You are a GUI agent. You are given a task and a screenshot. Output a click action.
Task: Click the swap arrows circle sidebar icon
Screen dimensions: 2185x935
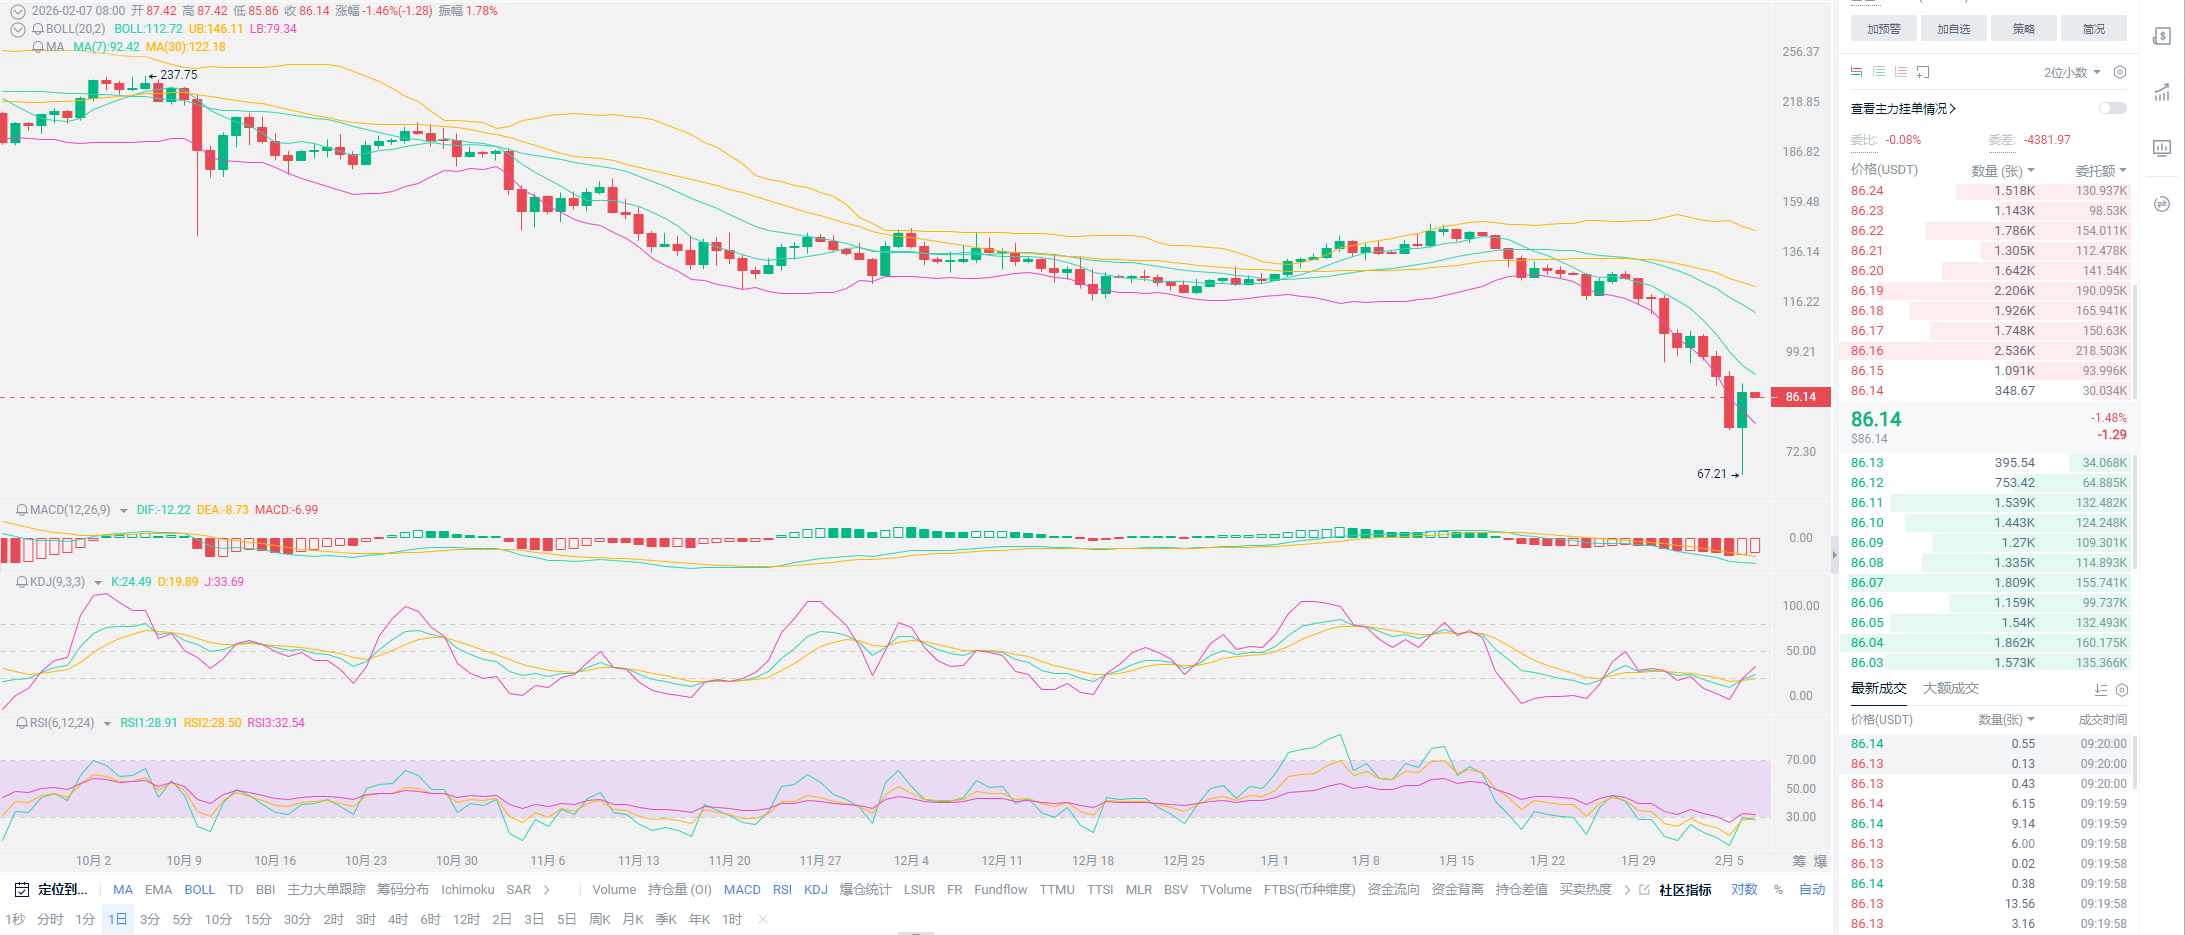tap(2161, 204)
